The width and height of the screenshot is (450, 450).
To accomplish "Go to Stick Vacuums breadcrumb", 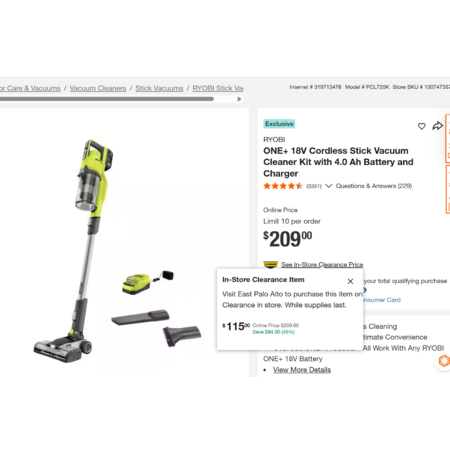I will pyautogui.click(x=159, y=88).
